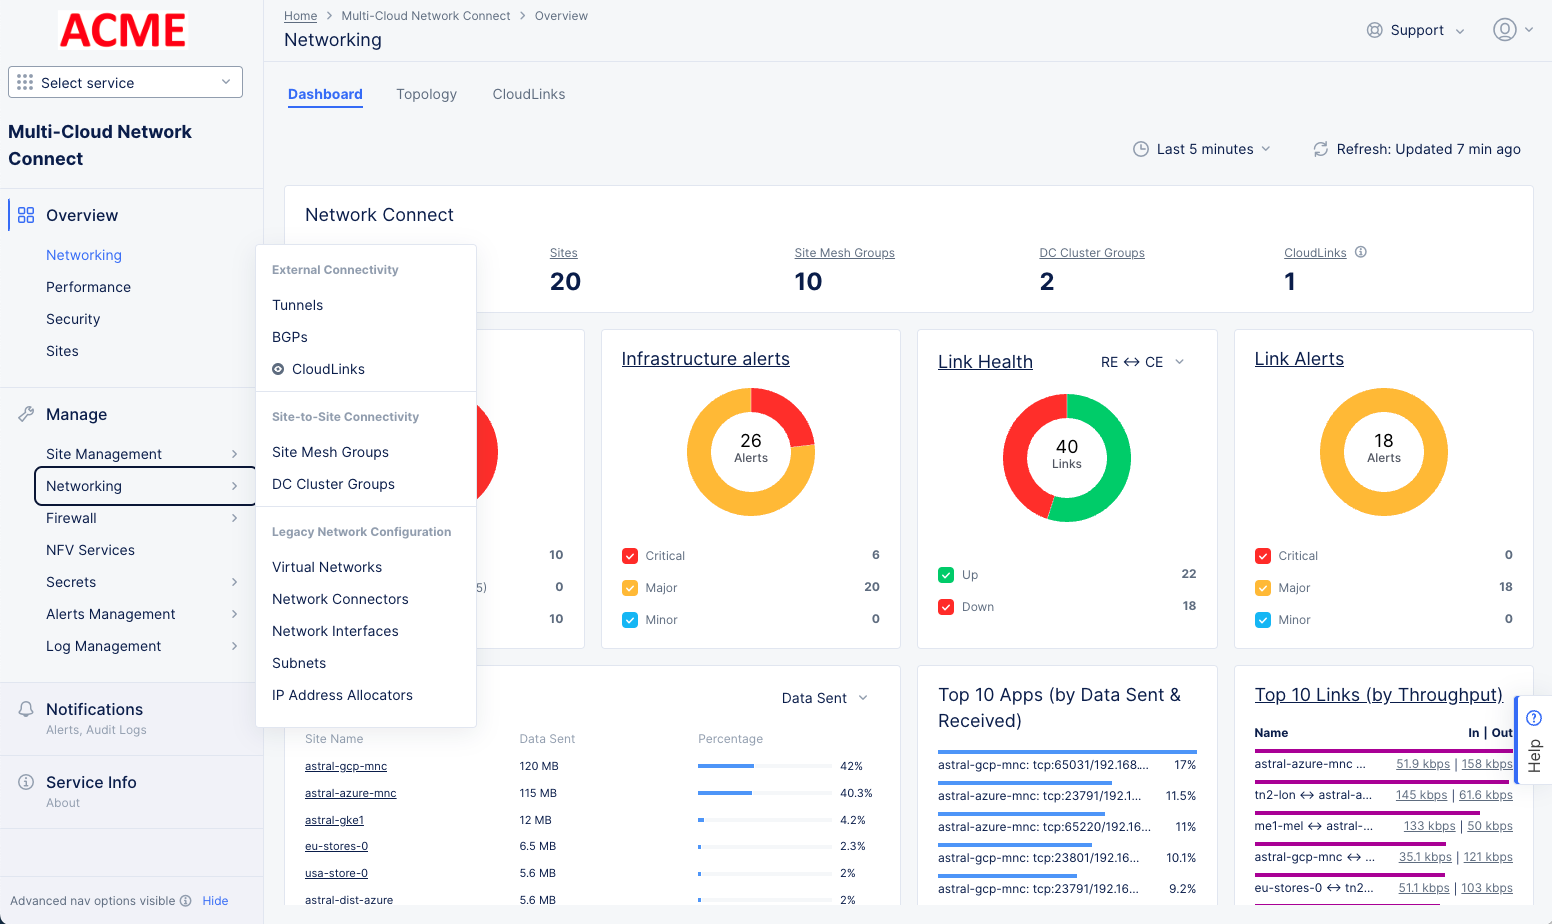Open the RE CE selector in Link Health
This screenshot has height=924, width=1552.
click(x=1143, y=361)
